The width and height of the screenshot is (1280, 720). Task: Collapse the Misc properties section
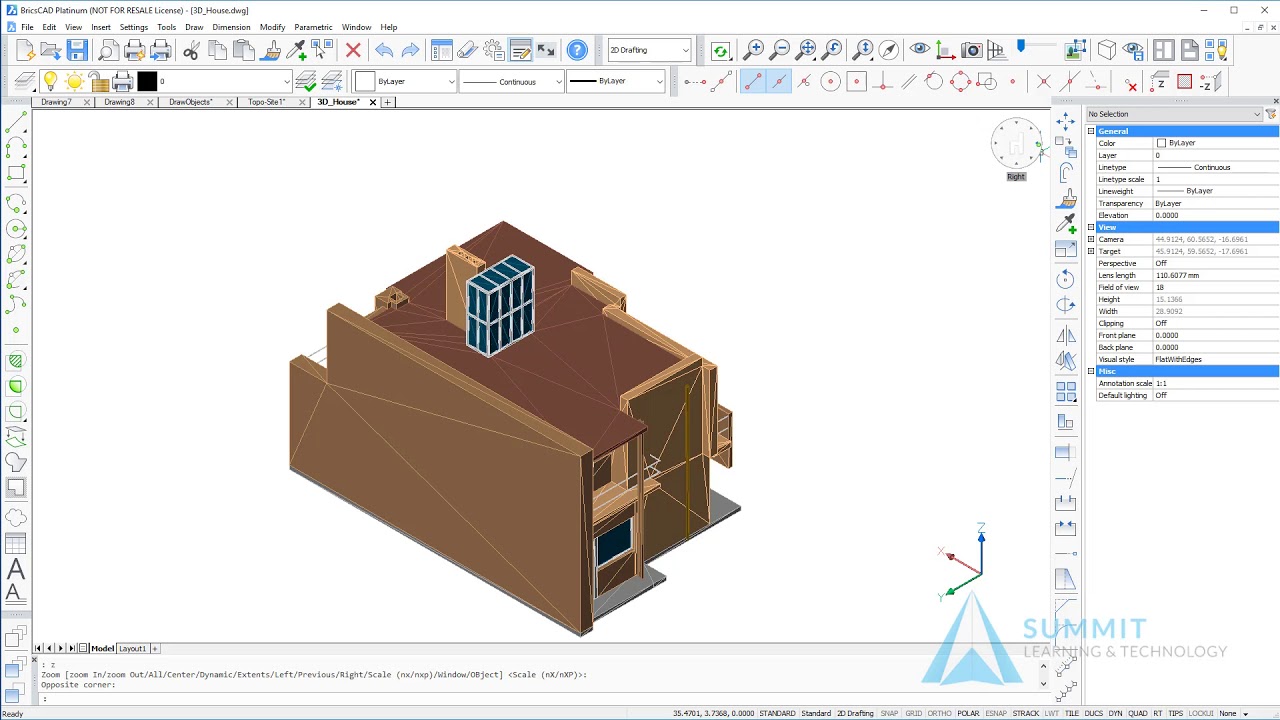point(1091,371)
